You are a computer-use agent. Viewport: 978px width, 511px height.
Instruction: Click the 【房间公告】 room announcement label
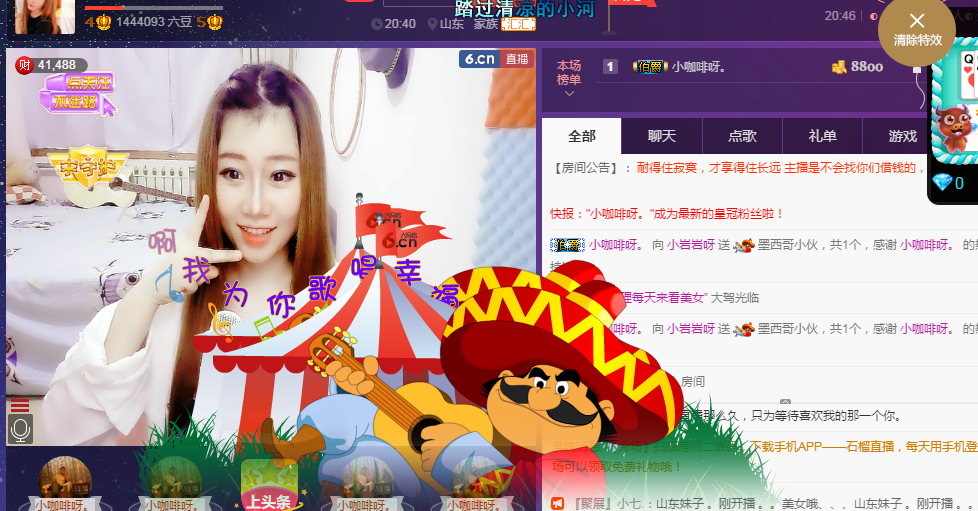585,168
